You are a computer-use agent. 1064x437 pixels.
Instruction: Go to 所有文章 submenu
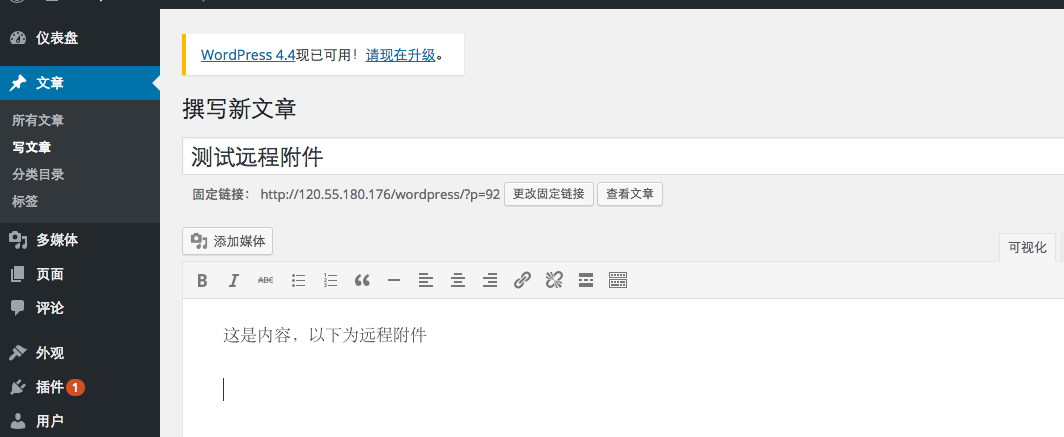pos(38,121)
